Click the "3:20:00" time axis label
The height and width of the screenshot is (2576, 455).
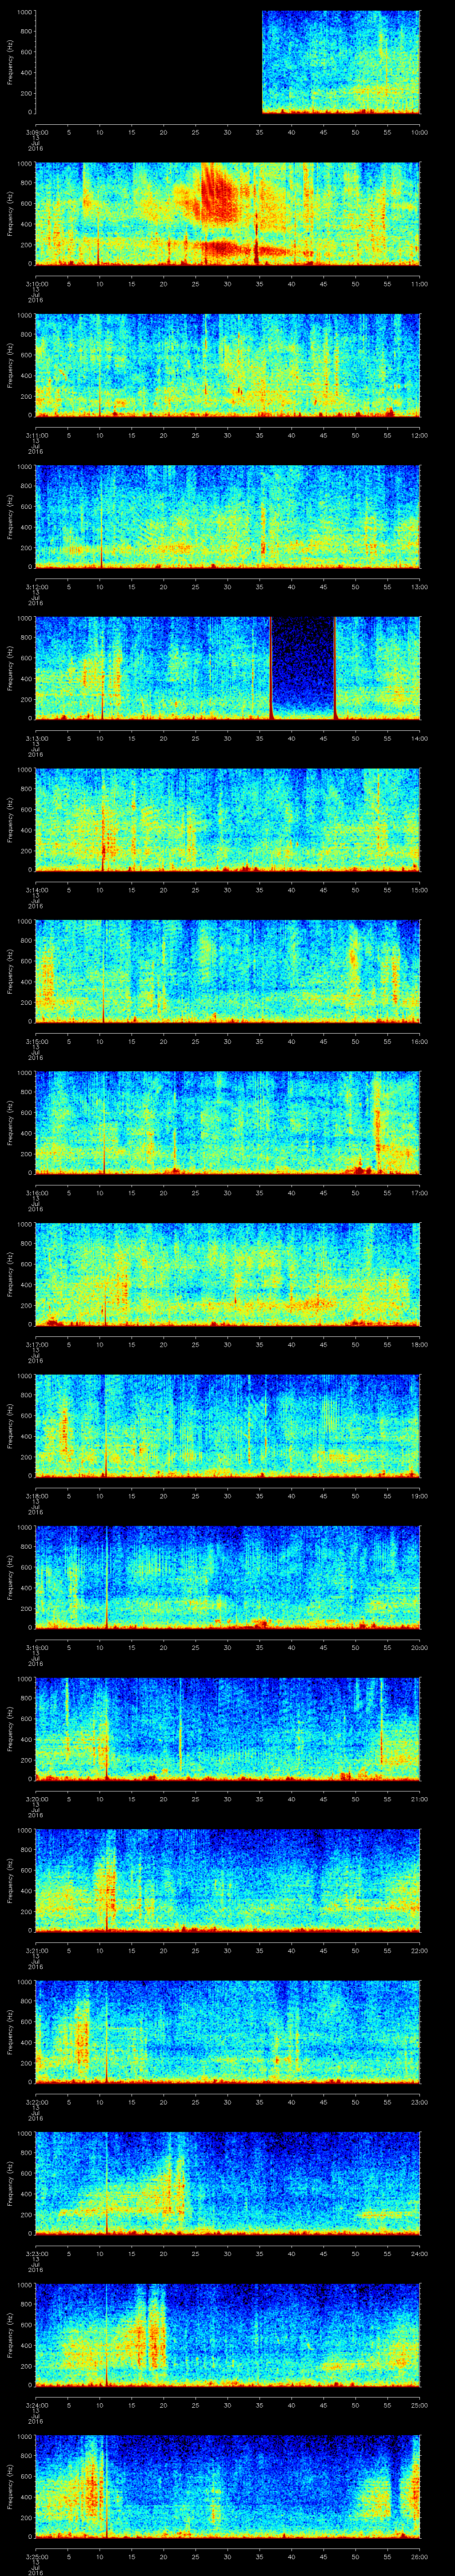[x=36, y=1799]
